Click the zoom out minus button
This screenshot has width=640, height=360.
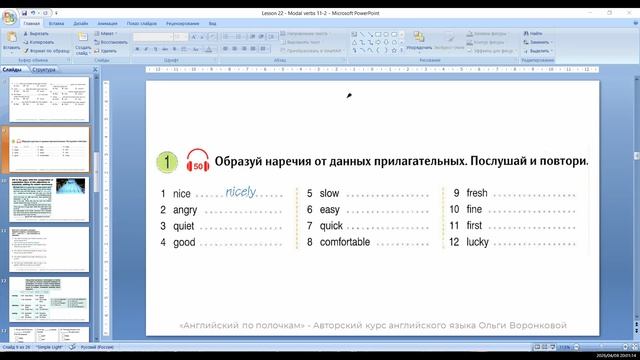576,347
